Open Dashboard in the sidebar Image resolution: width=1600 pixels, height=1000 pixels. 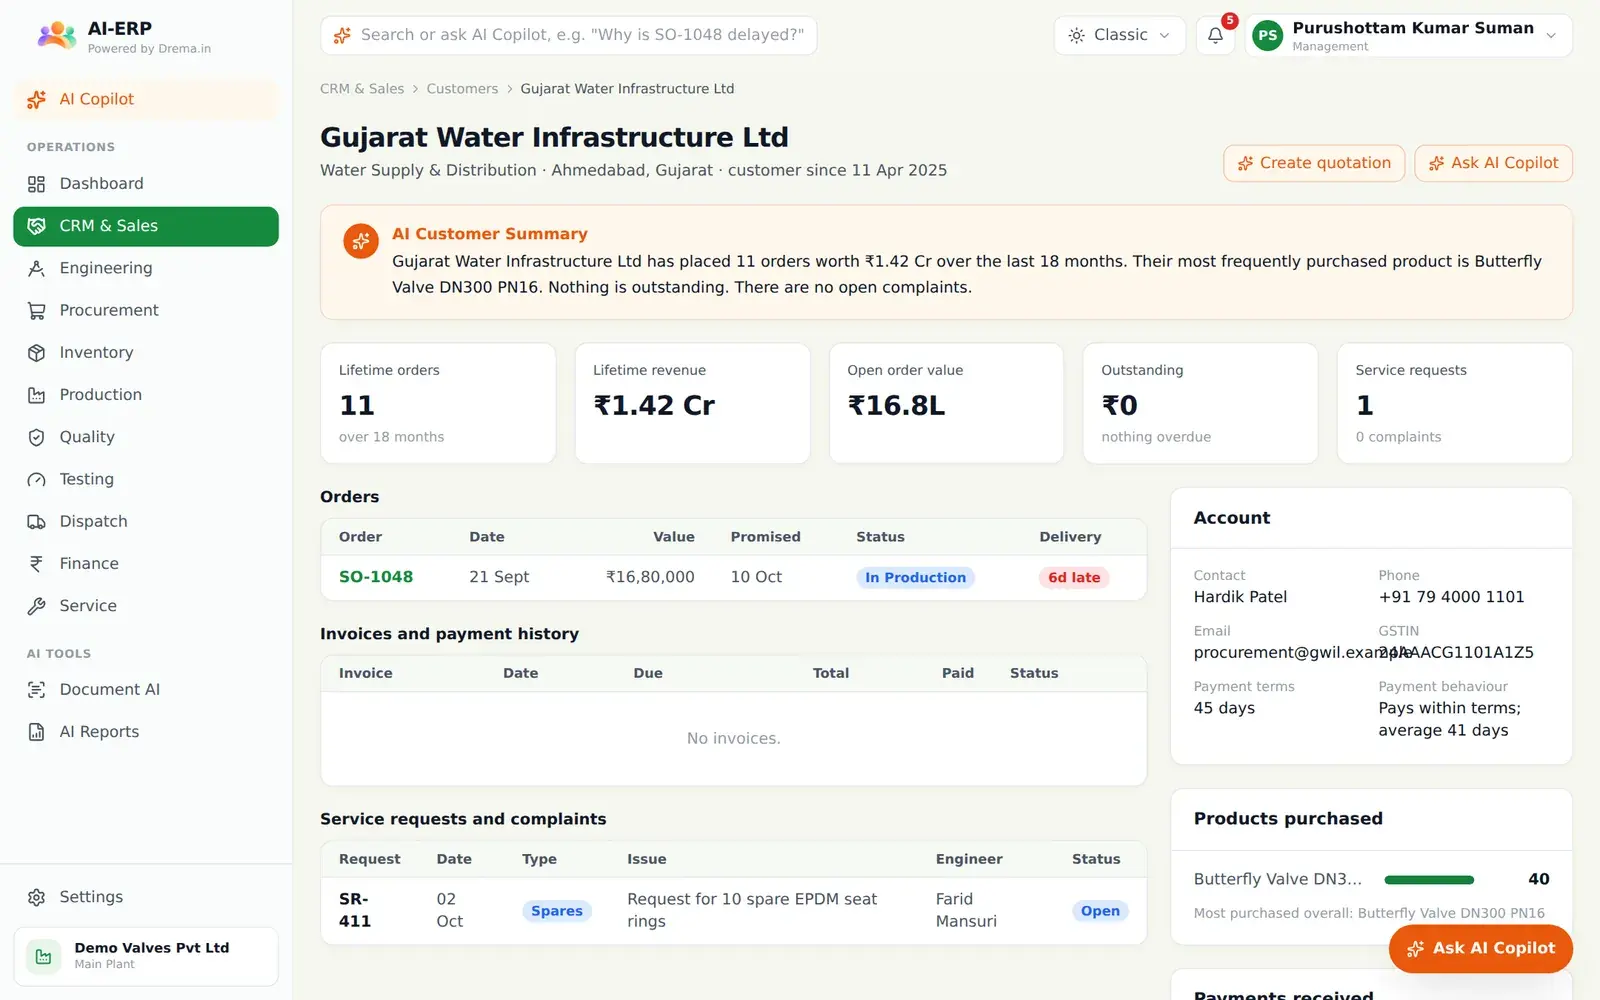(x=146, y=184)
